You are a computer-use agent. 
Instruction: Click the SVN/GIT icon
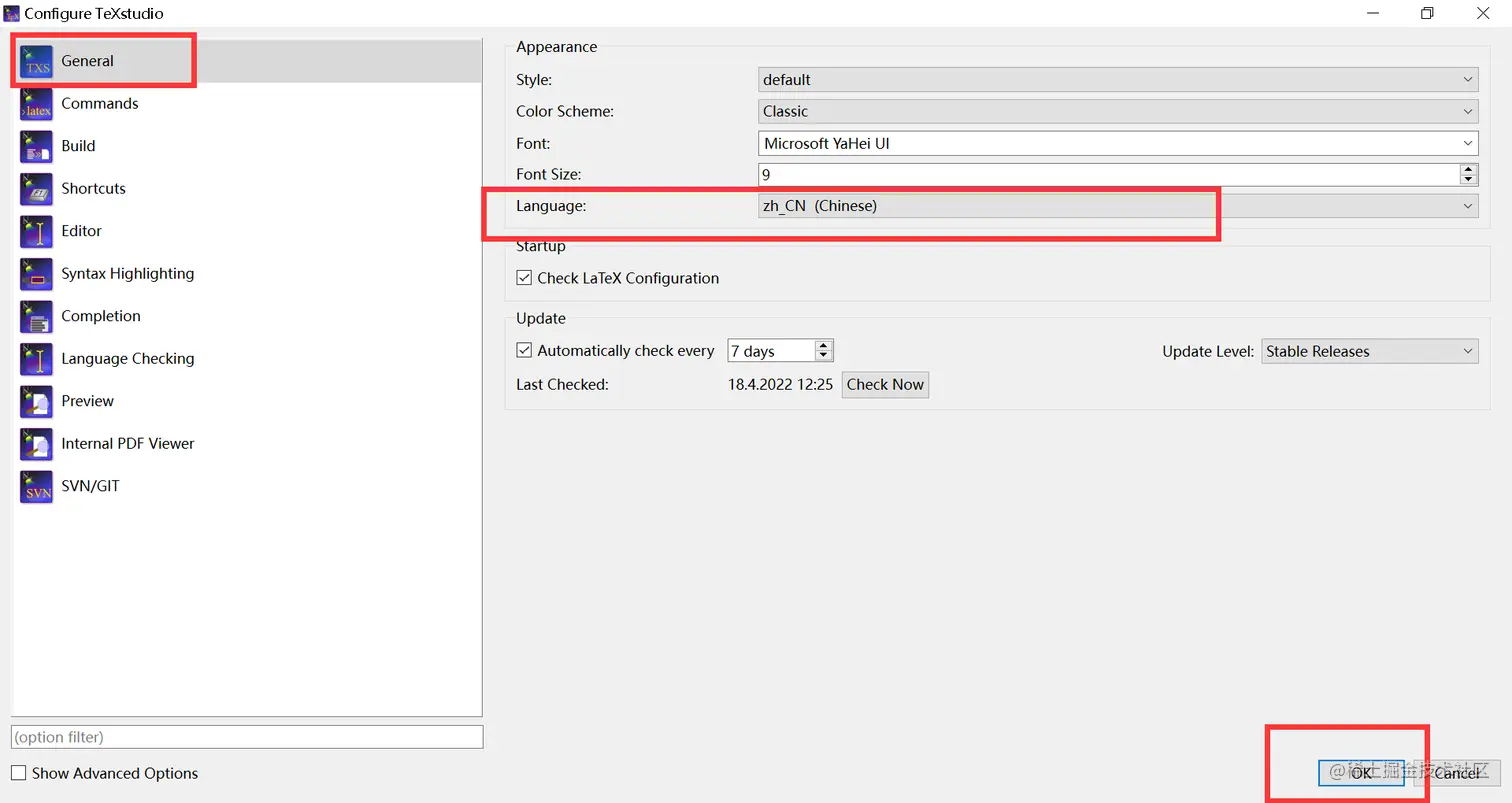click(x=37, y=486)
